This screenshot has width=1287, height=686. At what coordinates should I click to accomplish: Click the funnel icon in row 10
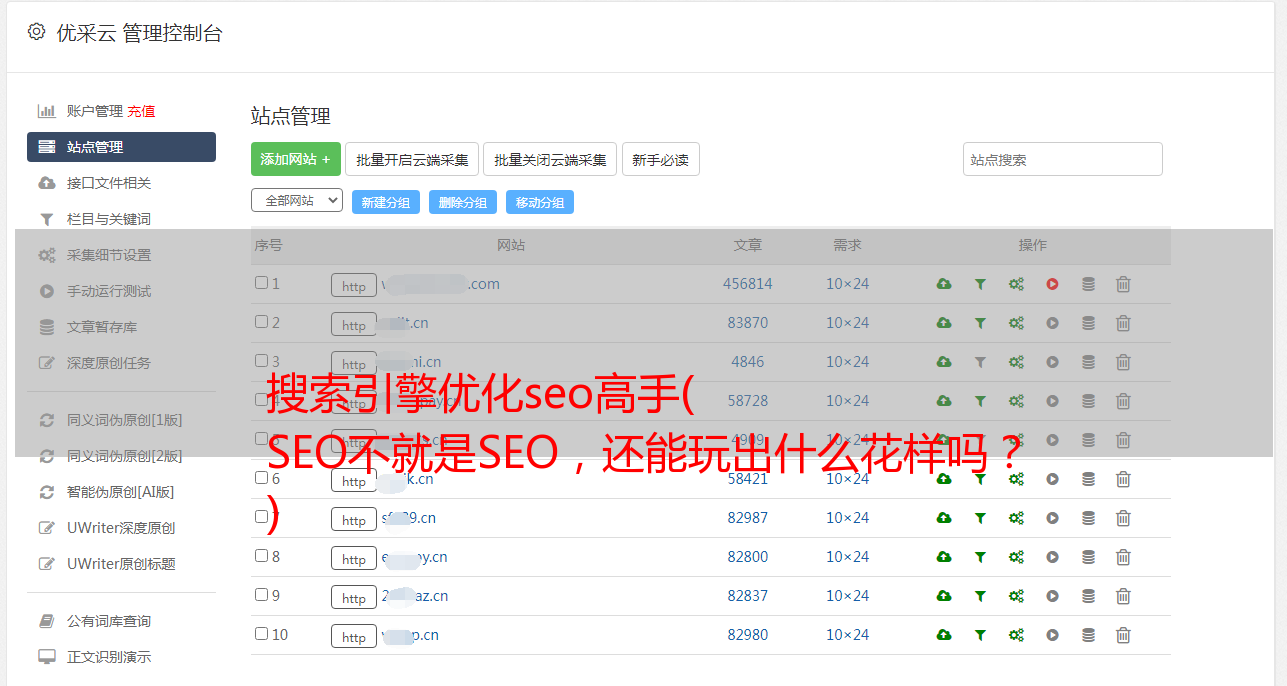(980, 635)
